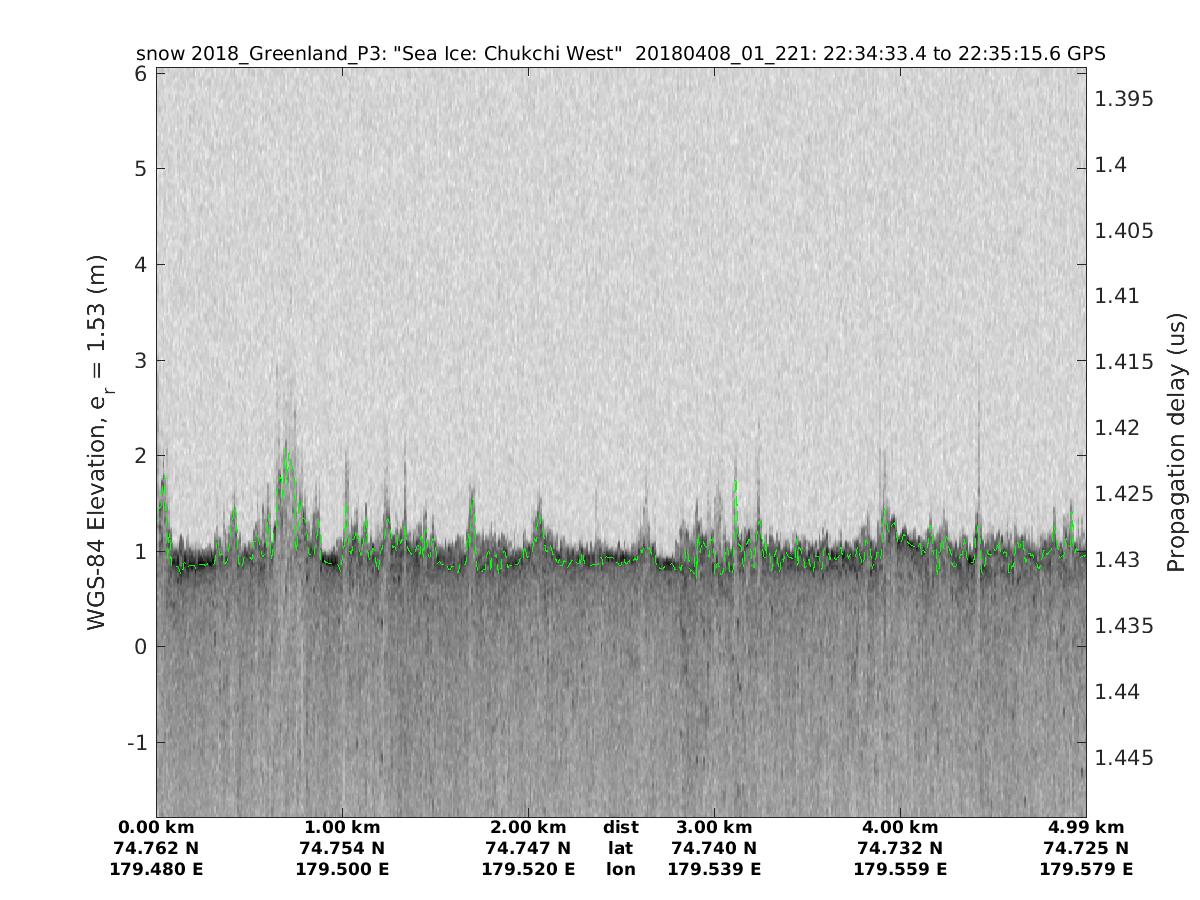Click the "lon" legend label below axis
The height and width of the screenshot is (900, 1200).
[620, 869]
